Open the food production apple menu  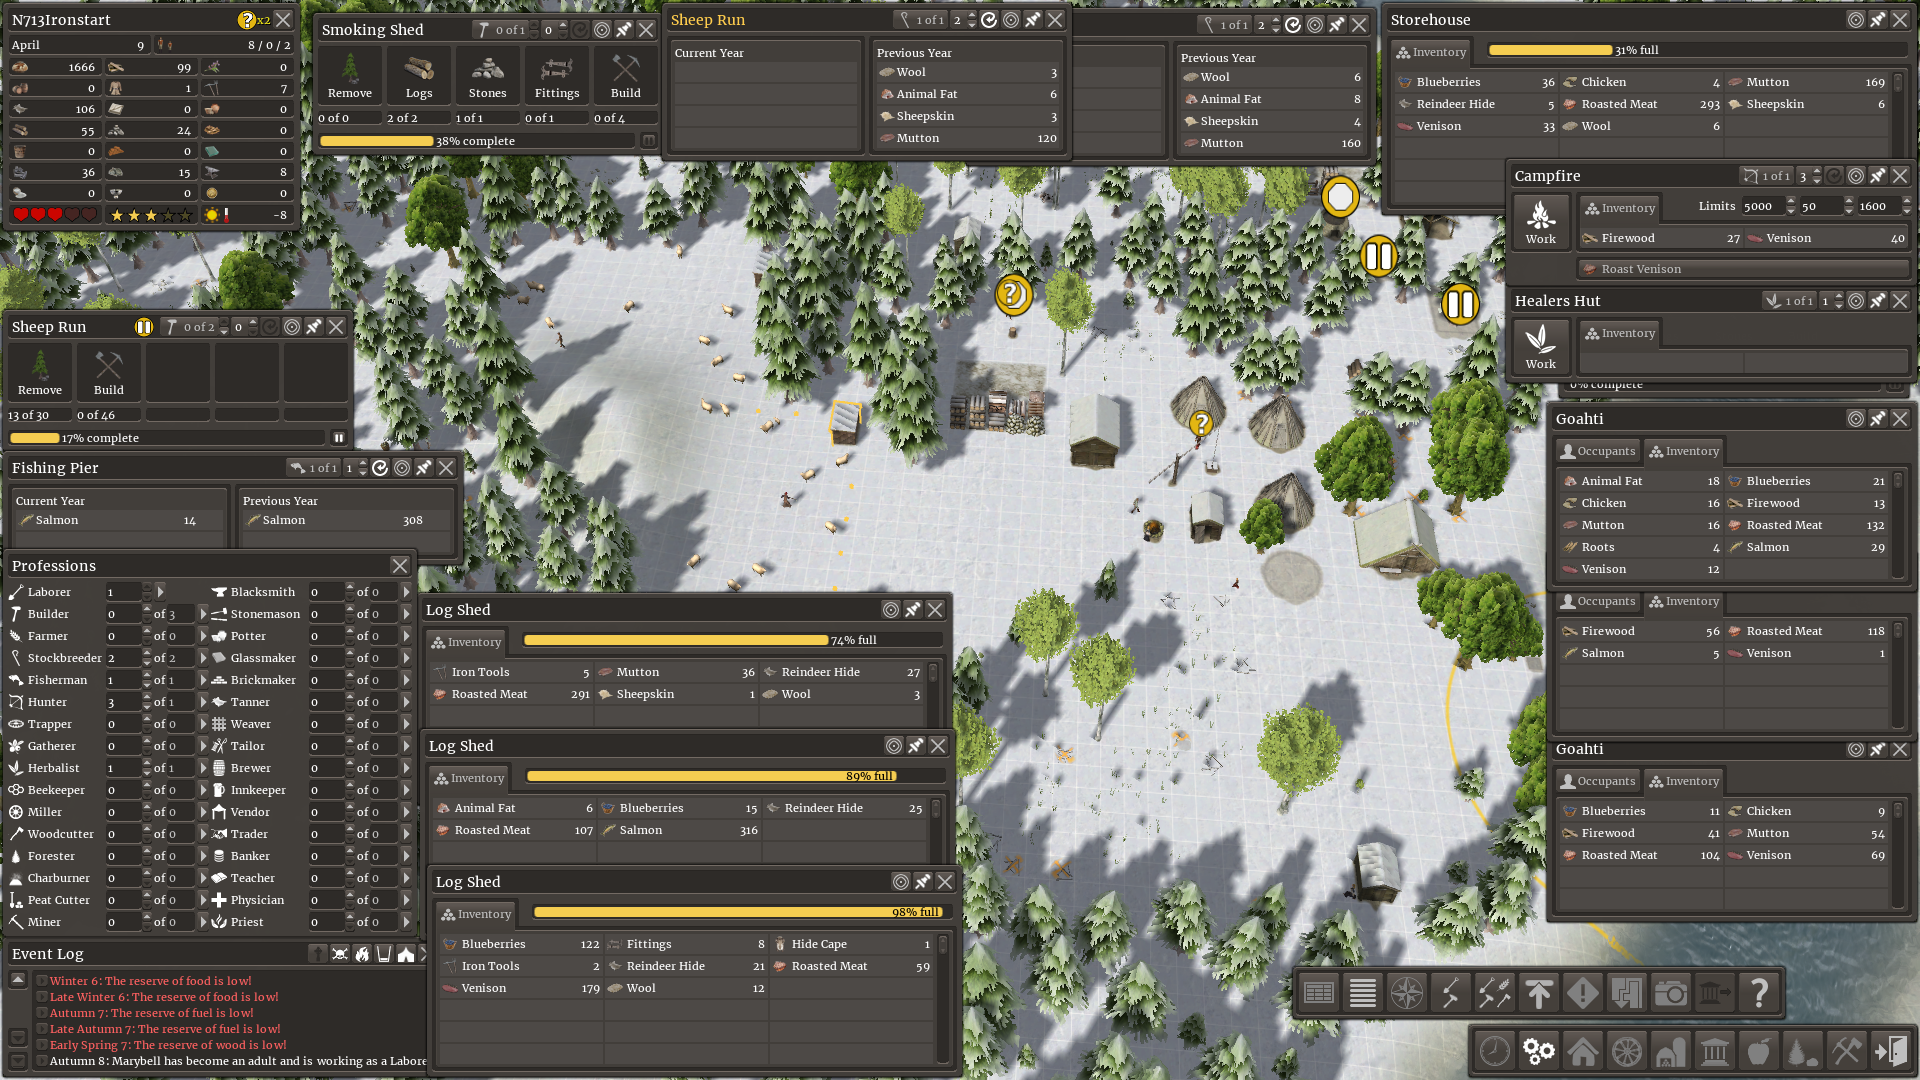(1759, 1051)
